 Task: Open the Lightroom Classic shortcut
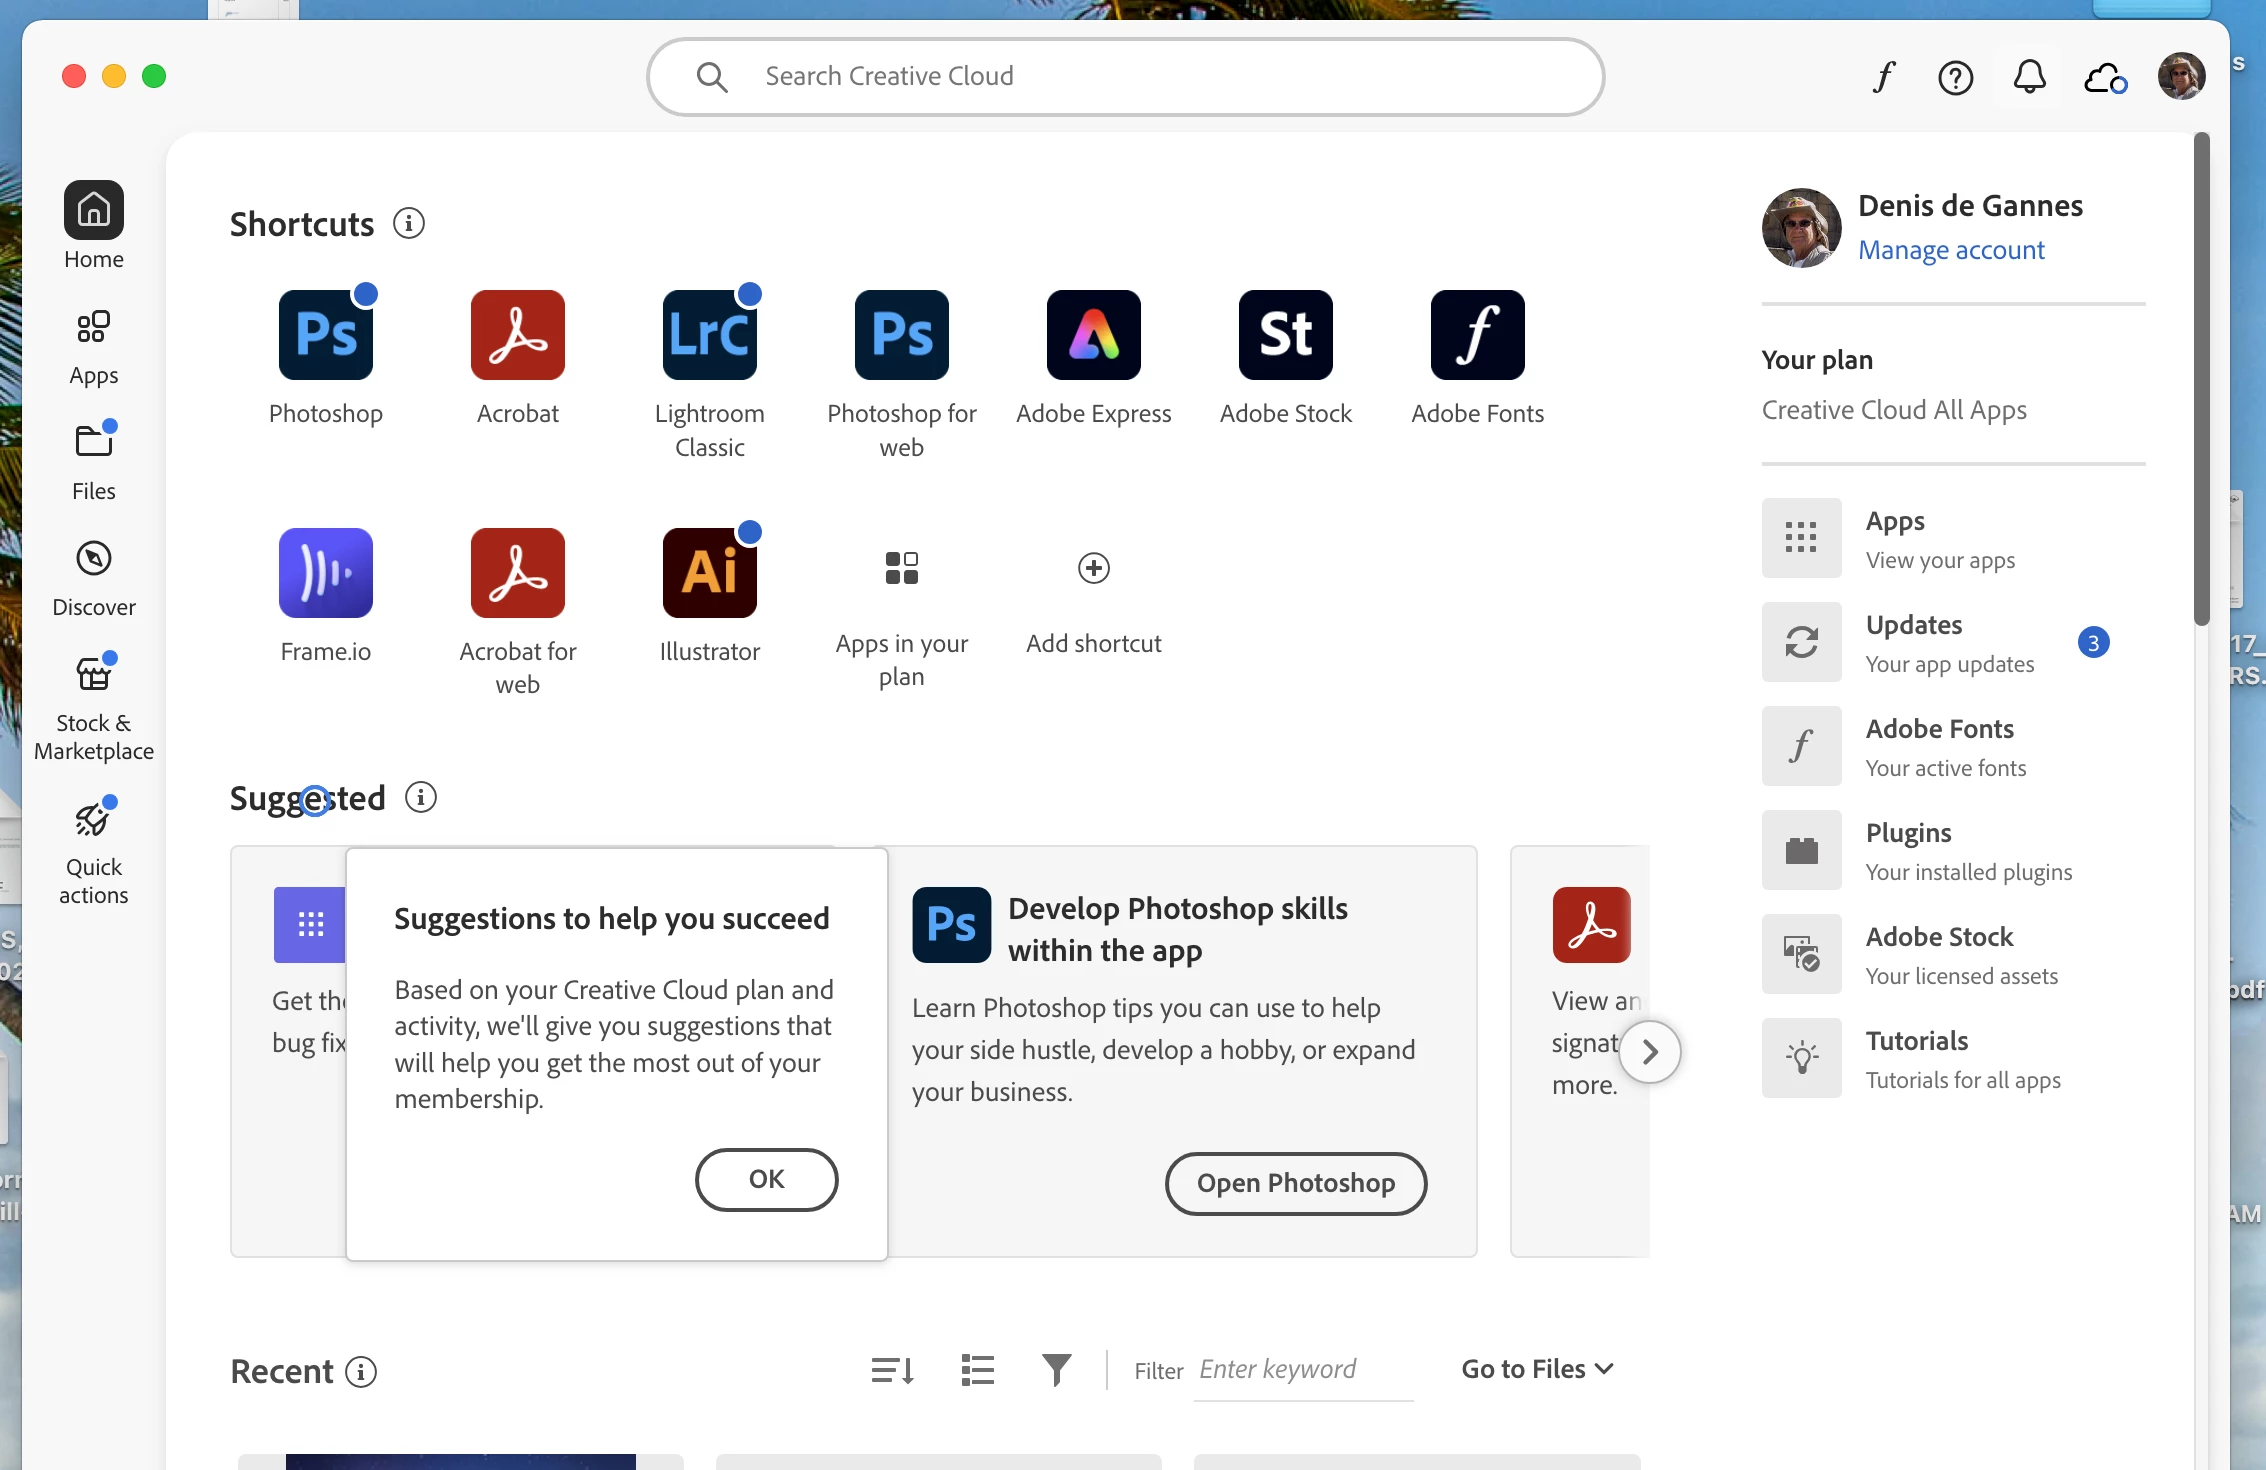click(709, 335)
